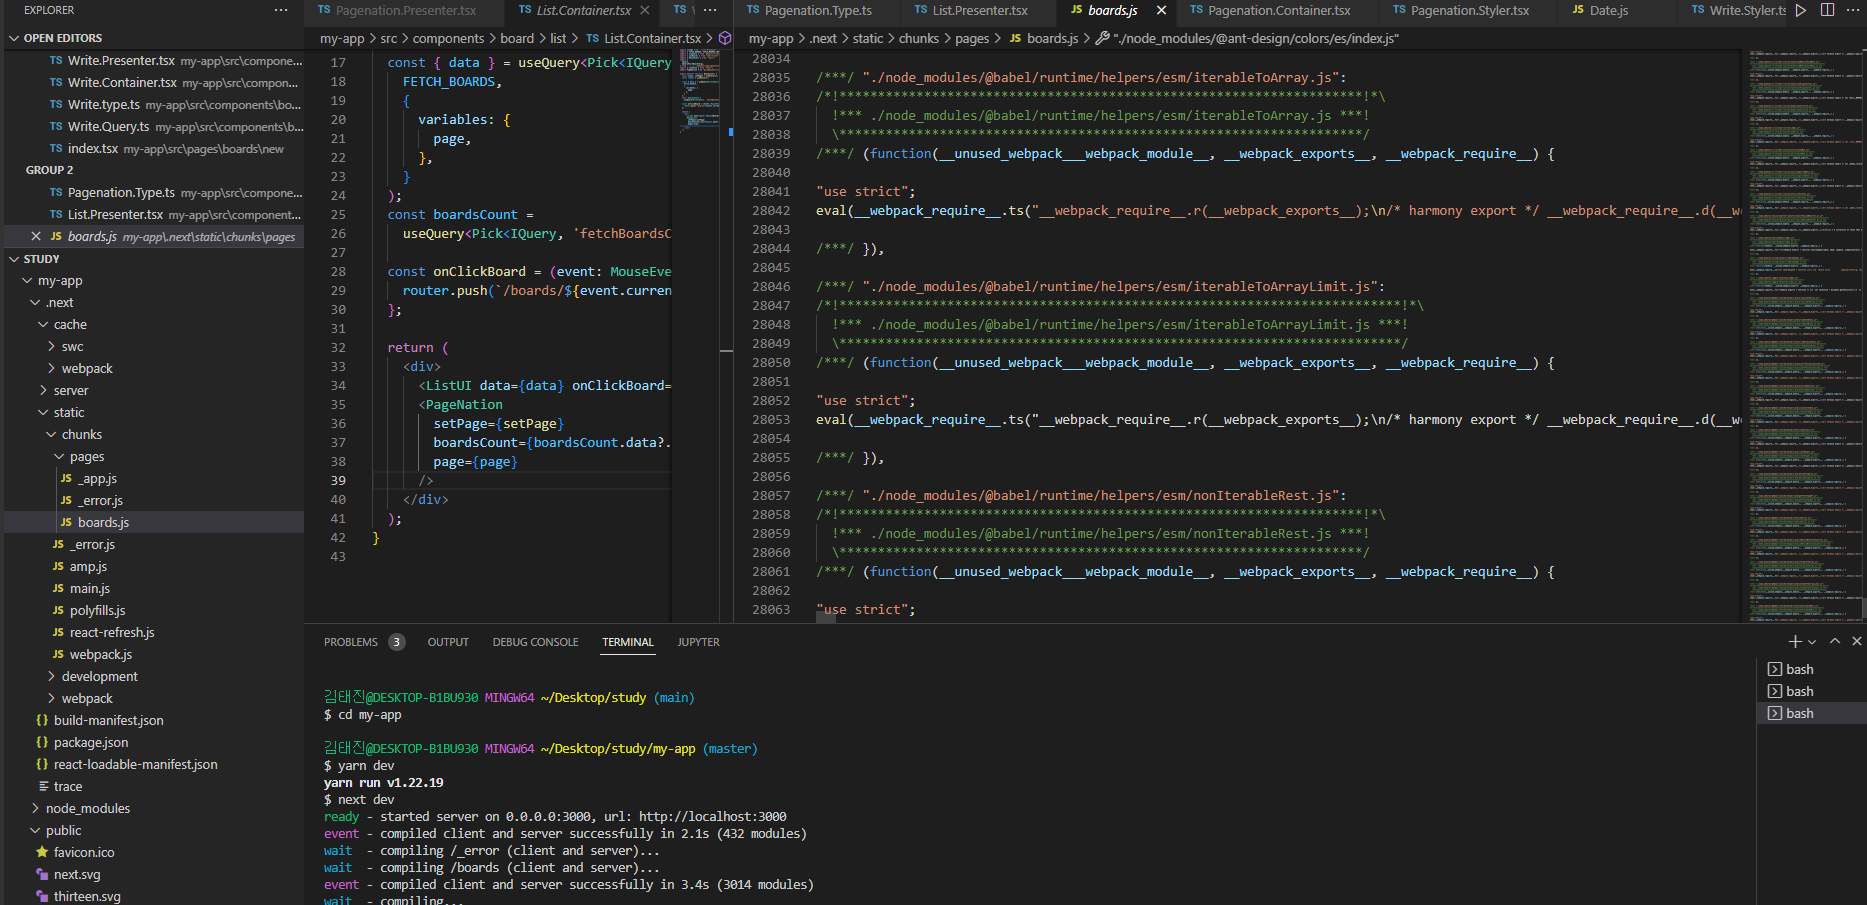Image resolution: width=1867 pixels, height=905 pixels.
Task: Close the boards.js editor tab
Action: pyautogui.click(x=1161, y=10)
